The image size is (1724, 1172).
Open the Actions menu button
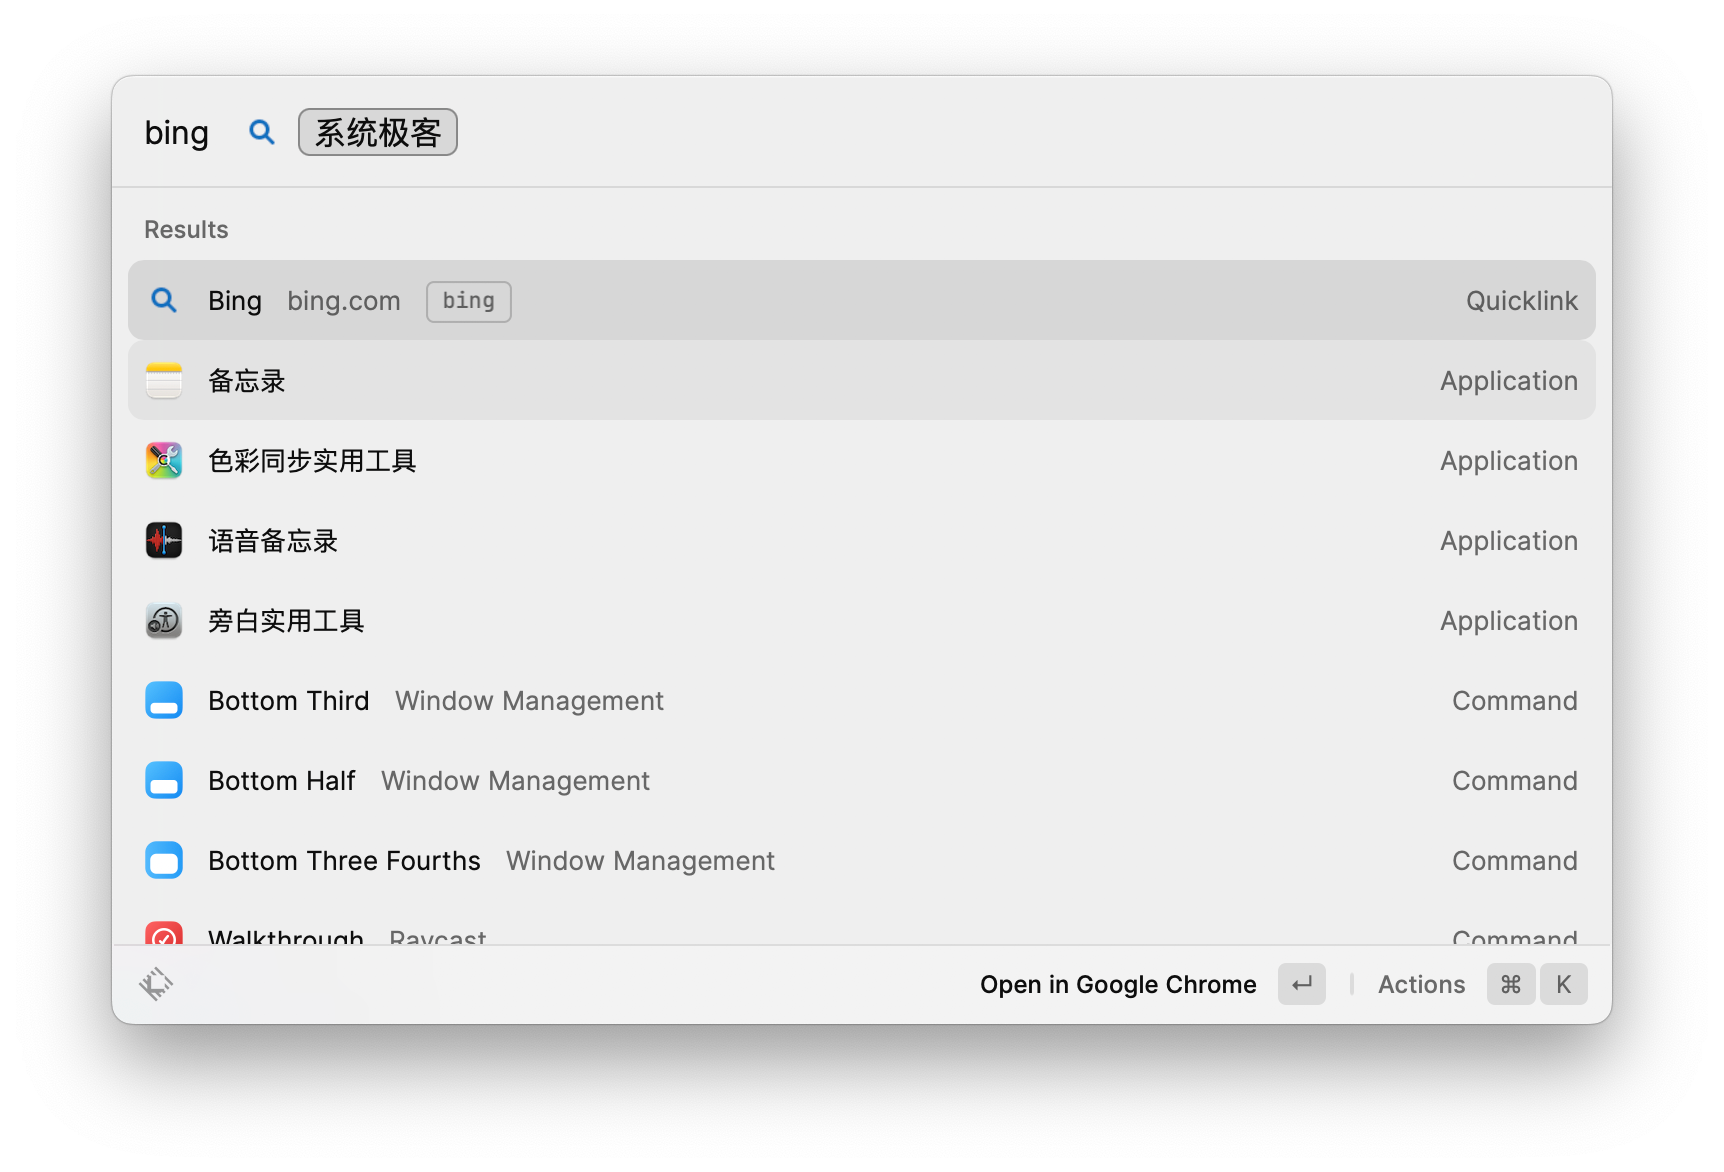[x=1421, y=984]
